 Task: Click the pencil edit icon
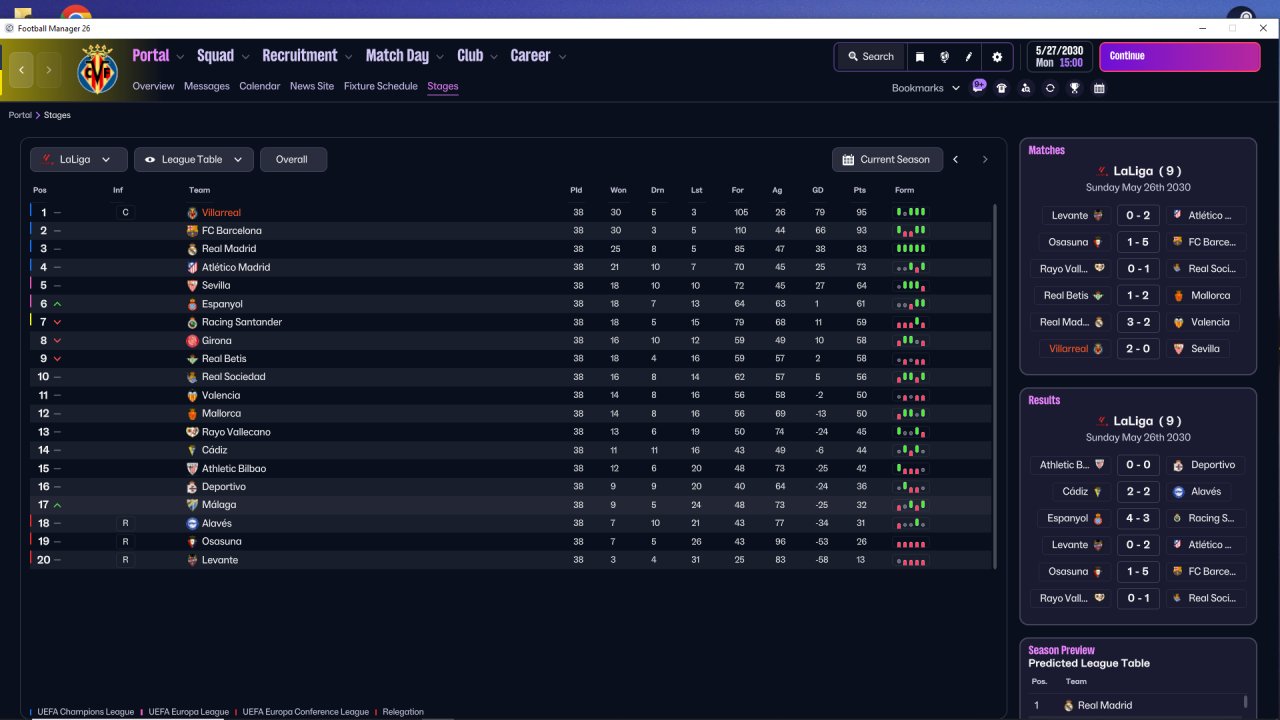(969, 57)
